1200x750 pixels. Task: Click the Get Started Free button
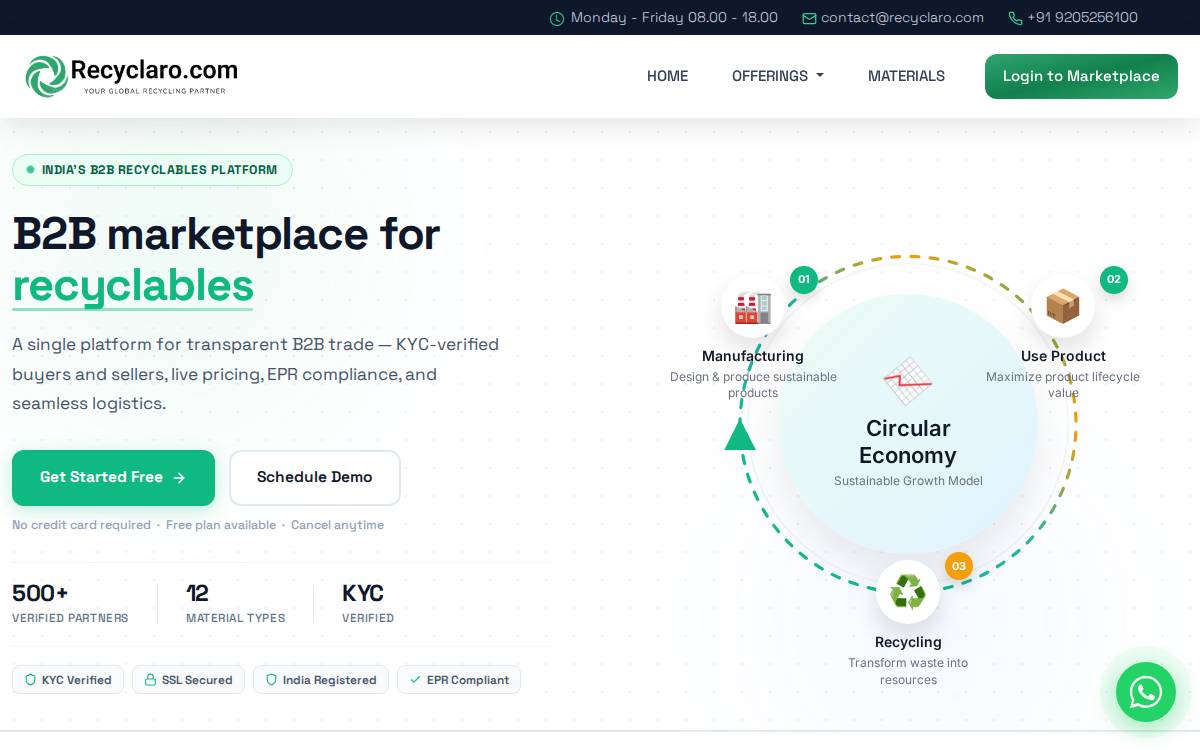113,478
